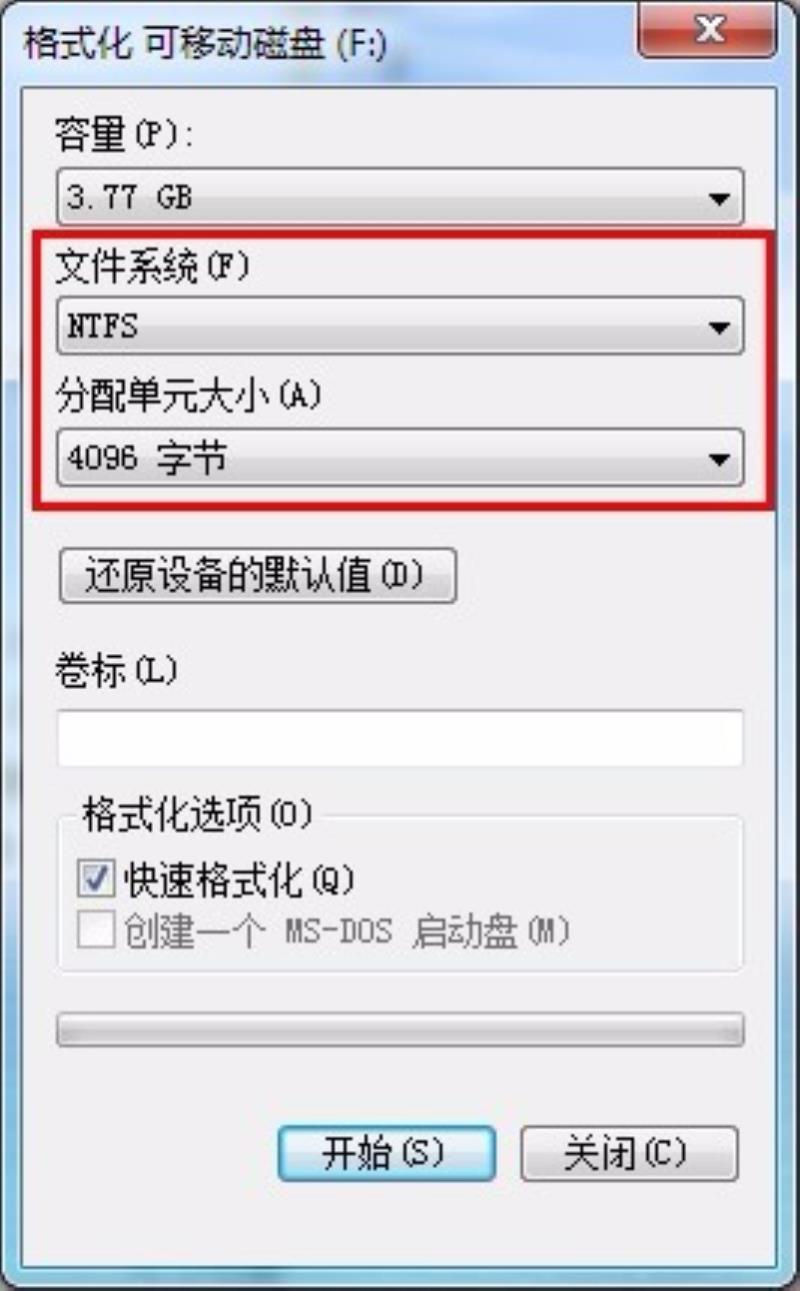
Task: Click the arrow on the 容量 dropdown
Action: click(x=718, y=198)
